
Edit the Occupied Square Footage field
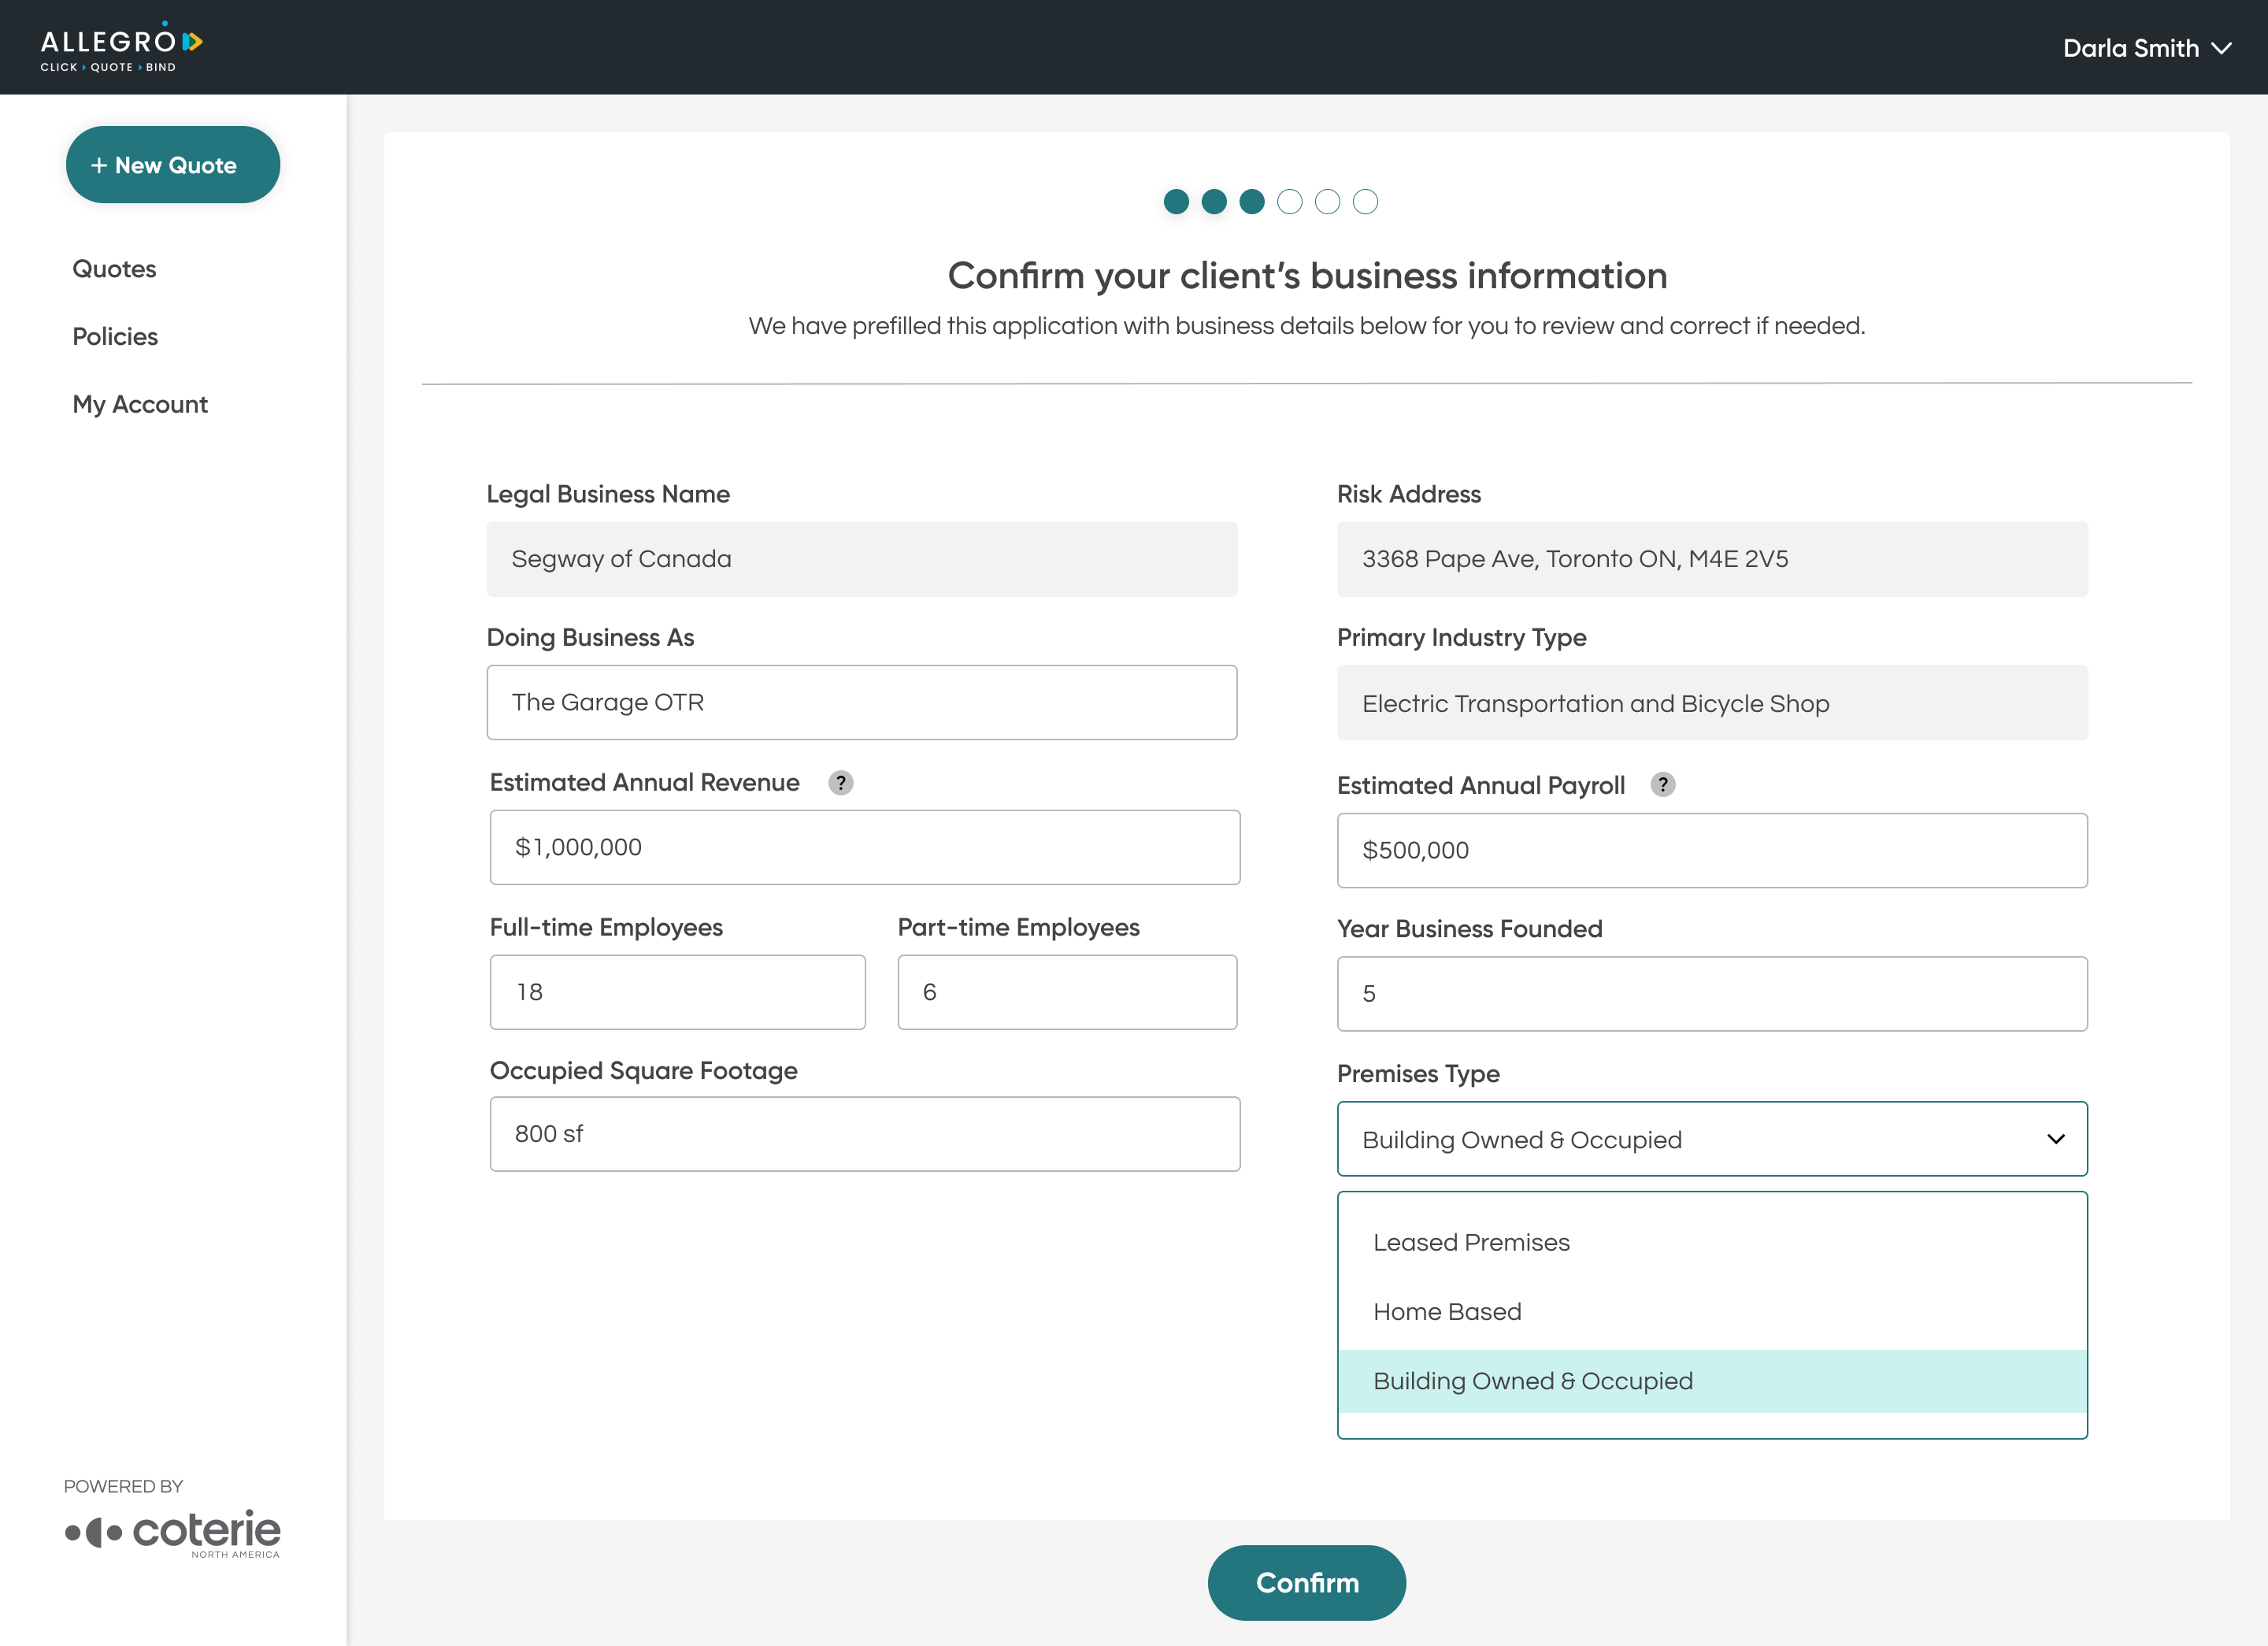pos(864,1134)
